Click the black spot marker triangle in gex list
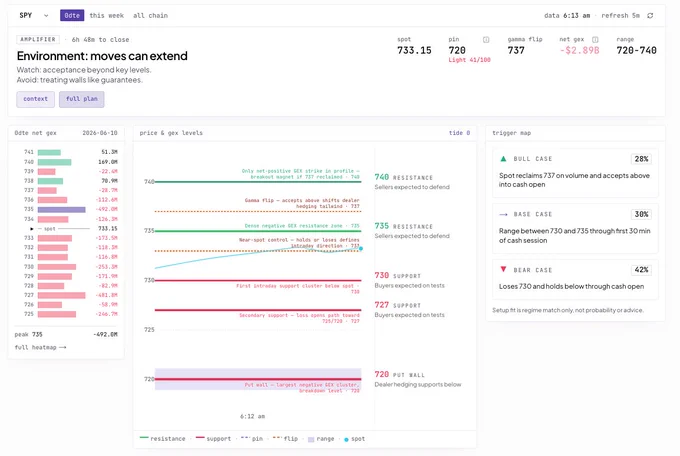 [x=31, y=229]
